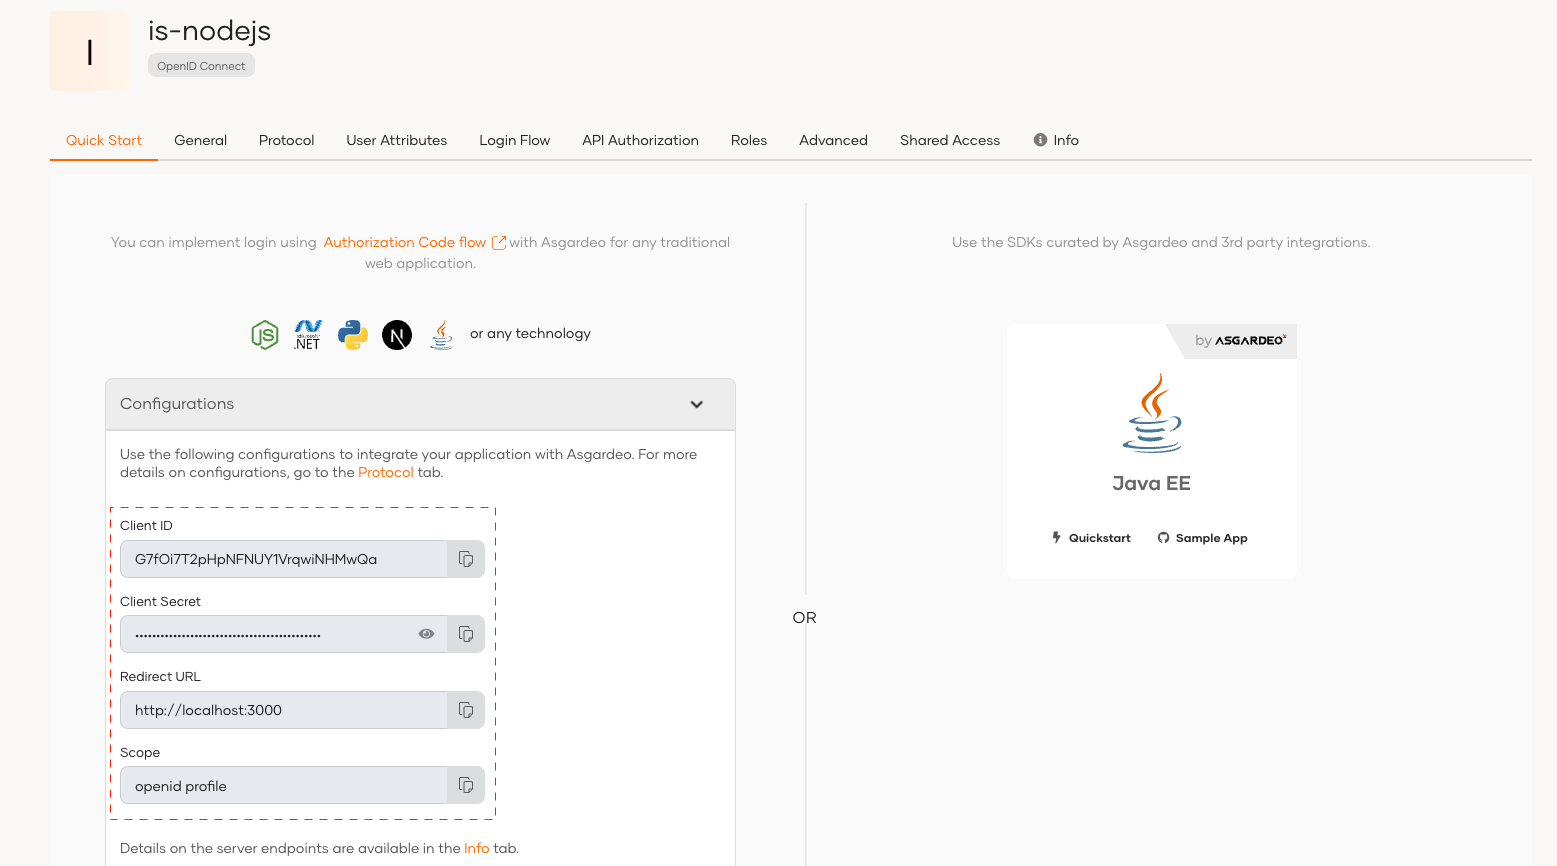The image size is (1557, 866).
Task: Switch to the Protocol tab
Action: tap(286, 140)
